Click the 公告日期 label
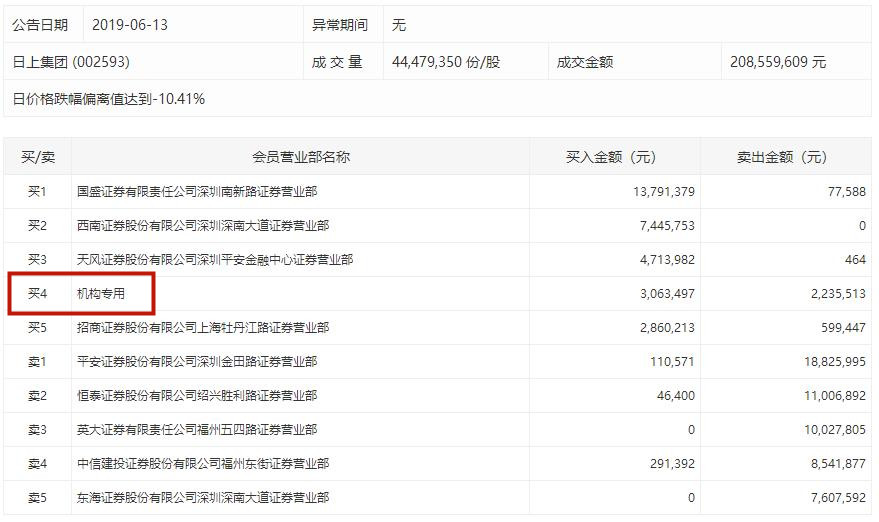Image resolution: width=879 pixels, height=522 pixels. pyautogui.click(x=40, y=25)
